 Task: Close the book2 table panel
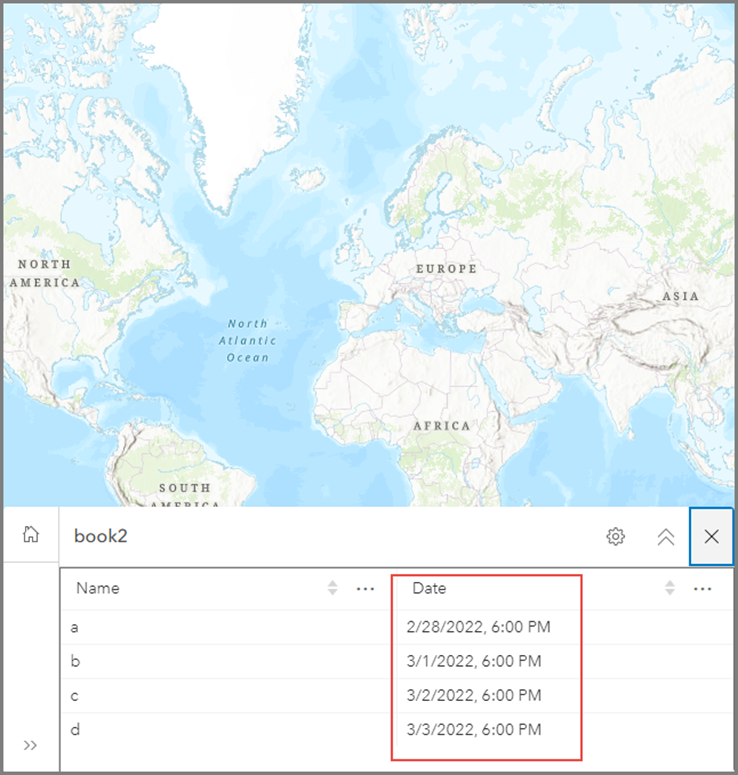tap(711, 536)
